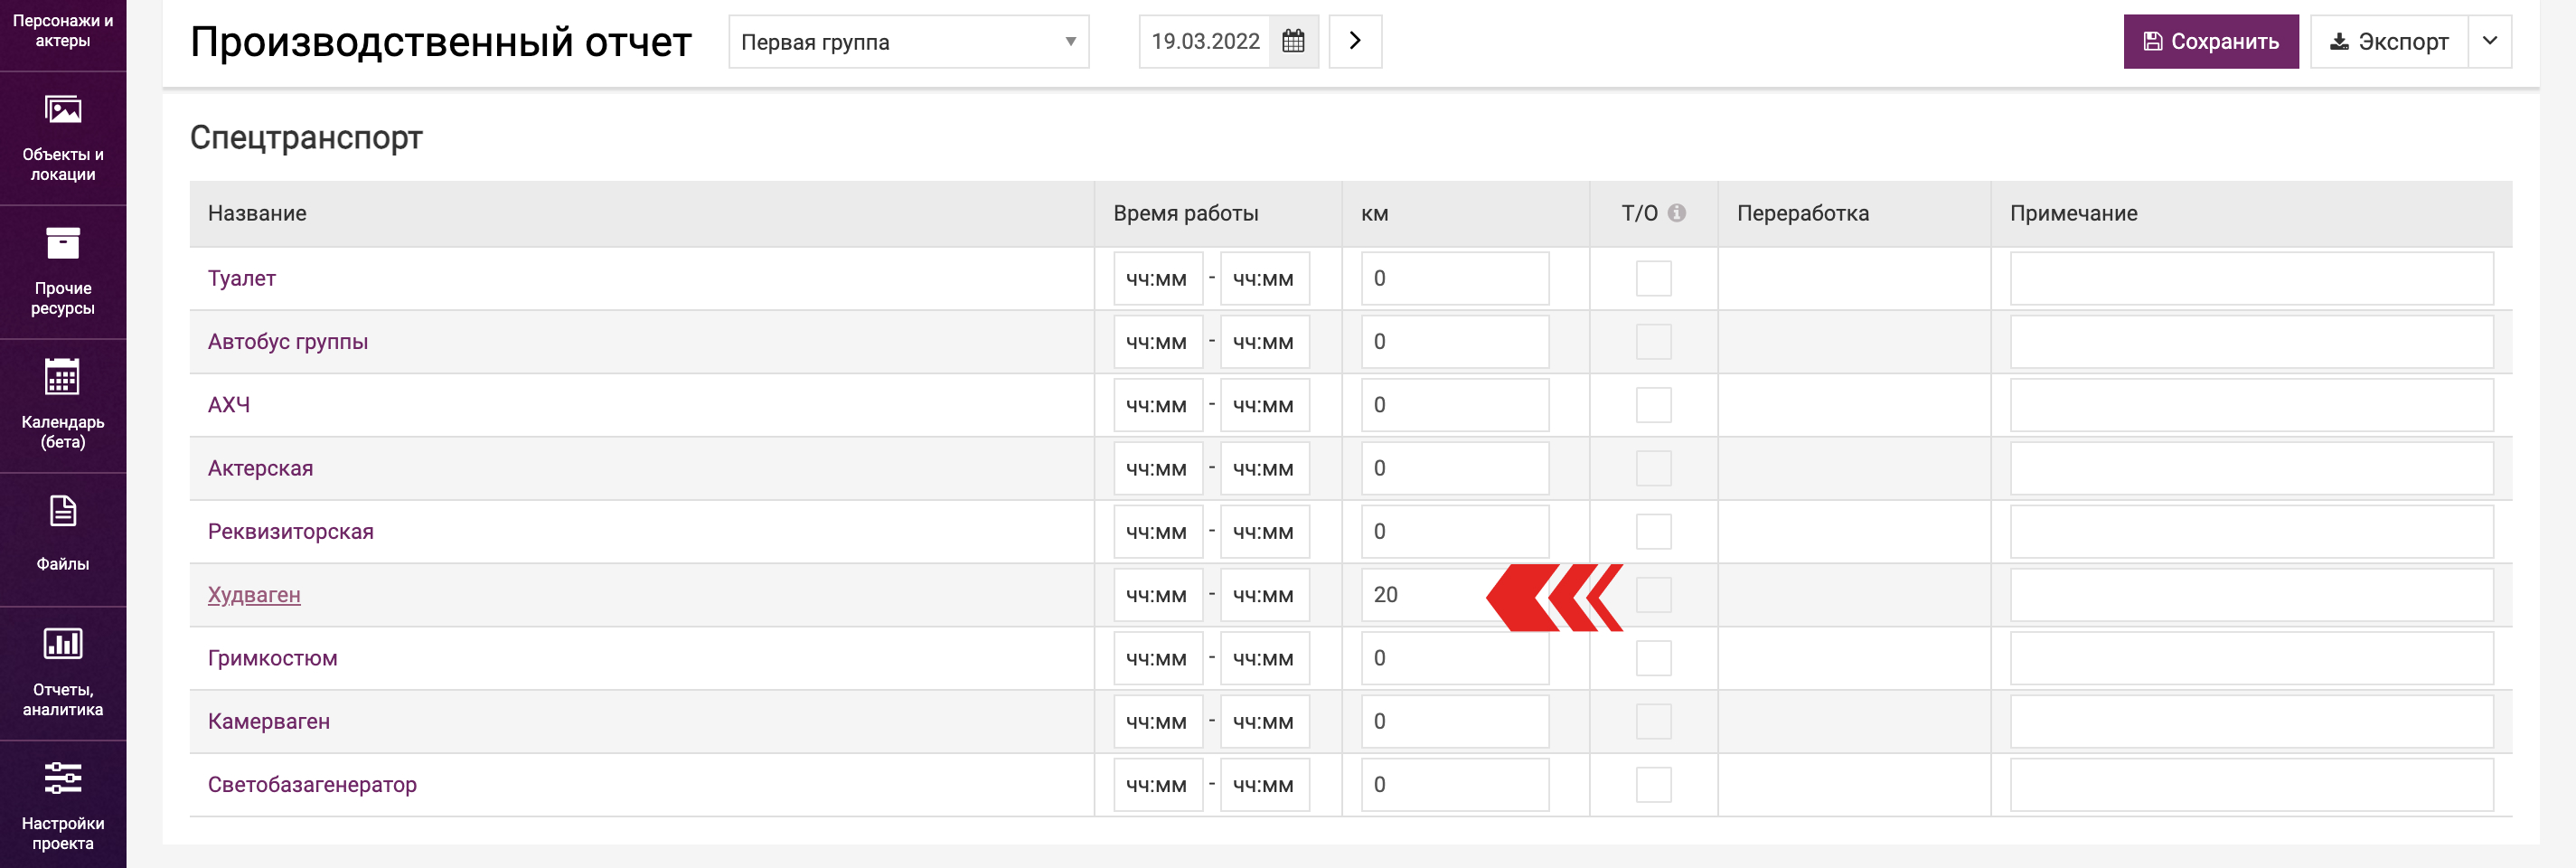Viewport: 2576px width, 868px height.
Task: Click end time field for Туалет
Action: point(1264,278)
